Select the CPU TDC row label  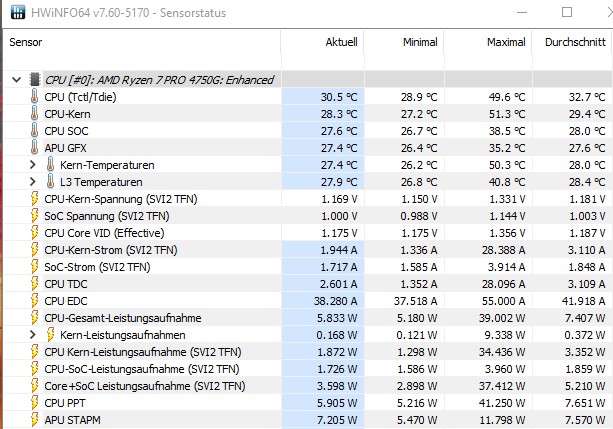(x=66, y=284)
